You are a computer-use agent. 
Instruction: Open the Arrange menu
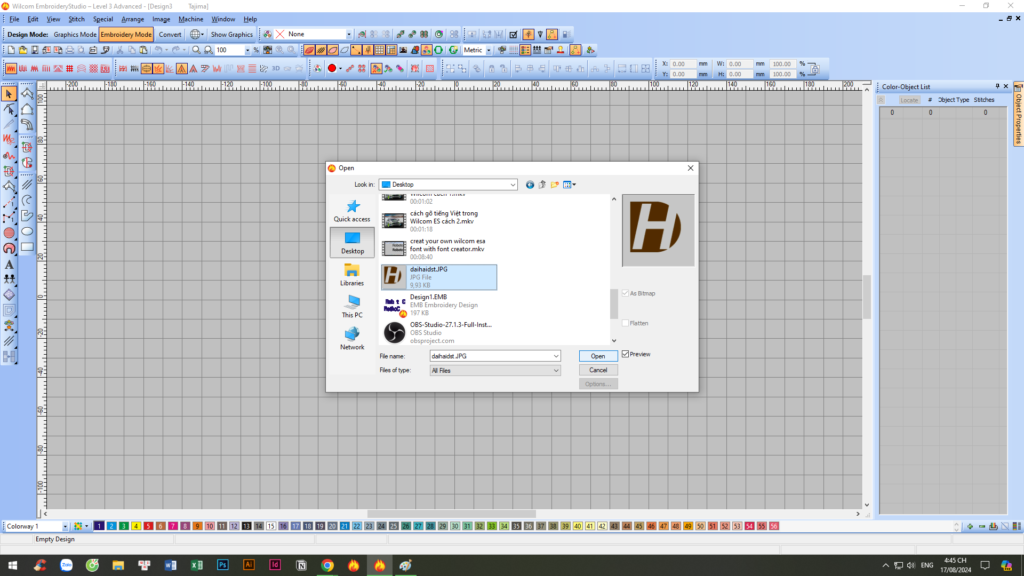pyautogui.click(x=133, y=19)
